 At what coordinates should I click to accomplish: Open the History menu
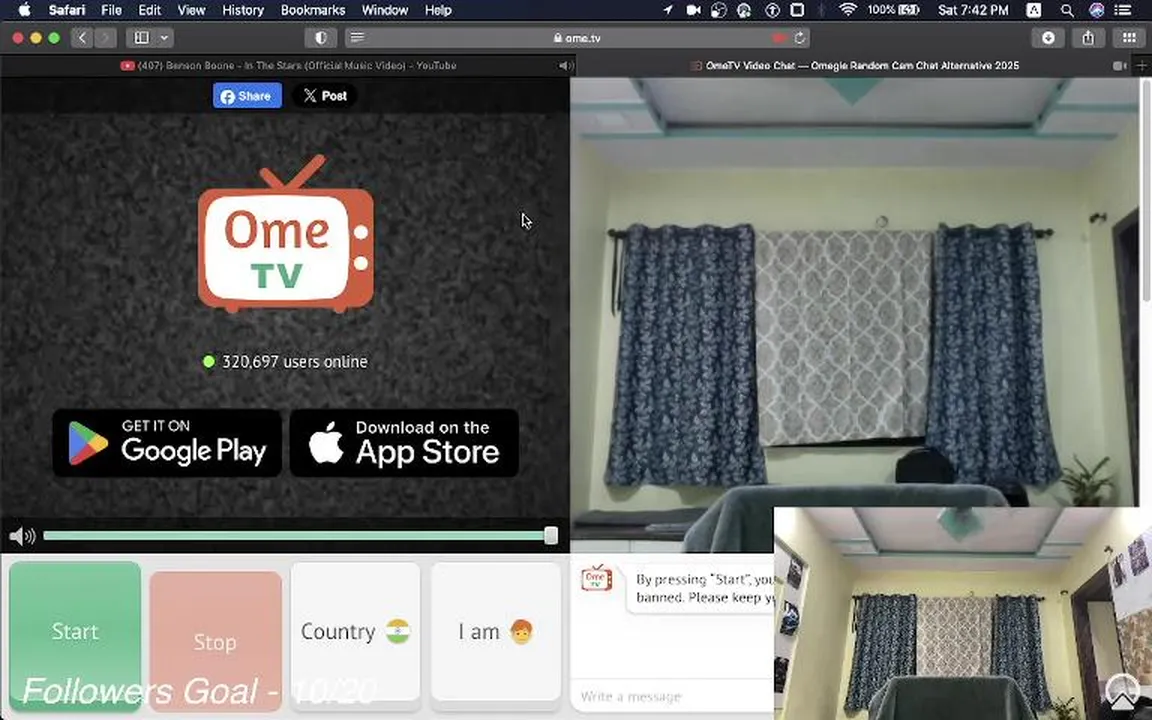pos(242,10)
